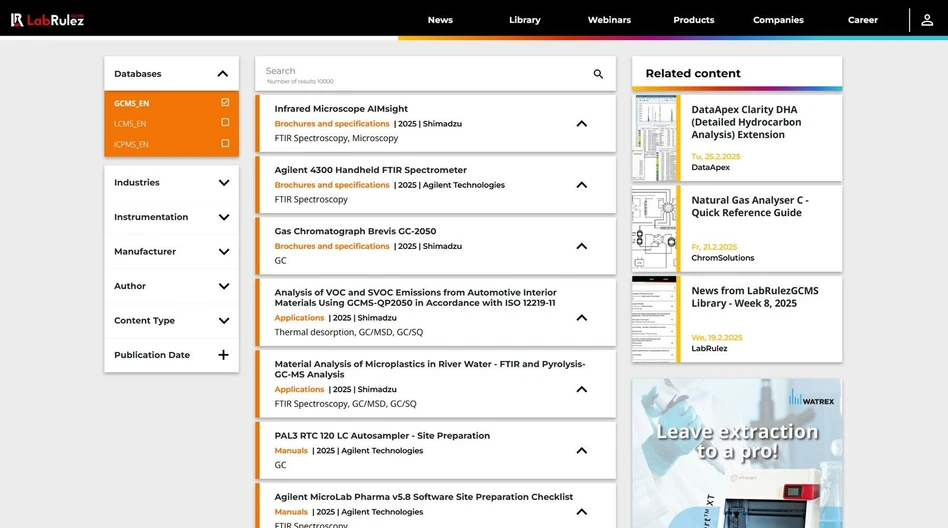948x528 pixels.
Task: Expand the Manufacturer filter
Action: tap(224, 252)
